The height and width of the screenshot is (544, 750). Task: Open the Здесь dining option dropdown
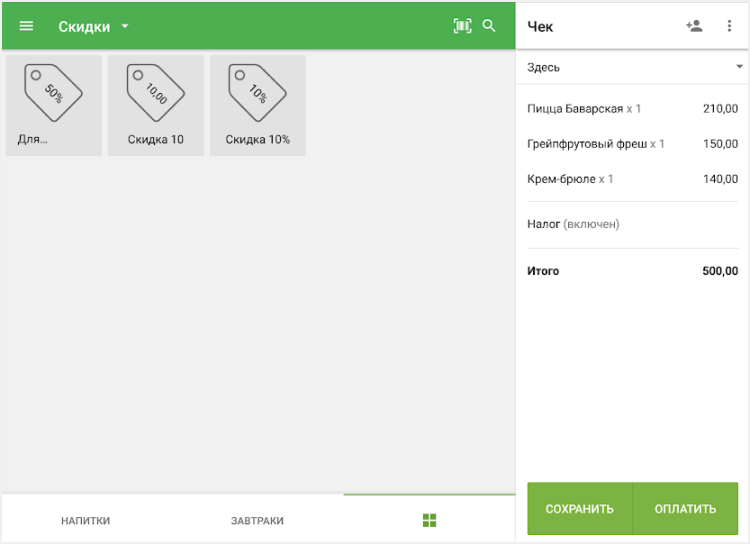[x=633, y=67]
